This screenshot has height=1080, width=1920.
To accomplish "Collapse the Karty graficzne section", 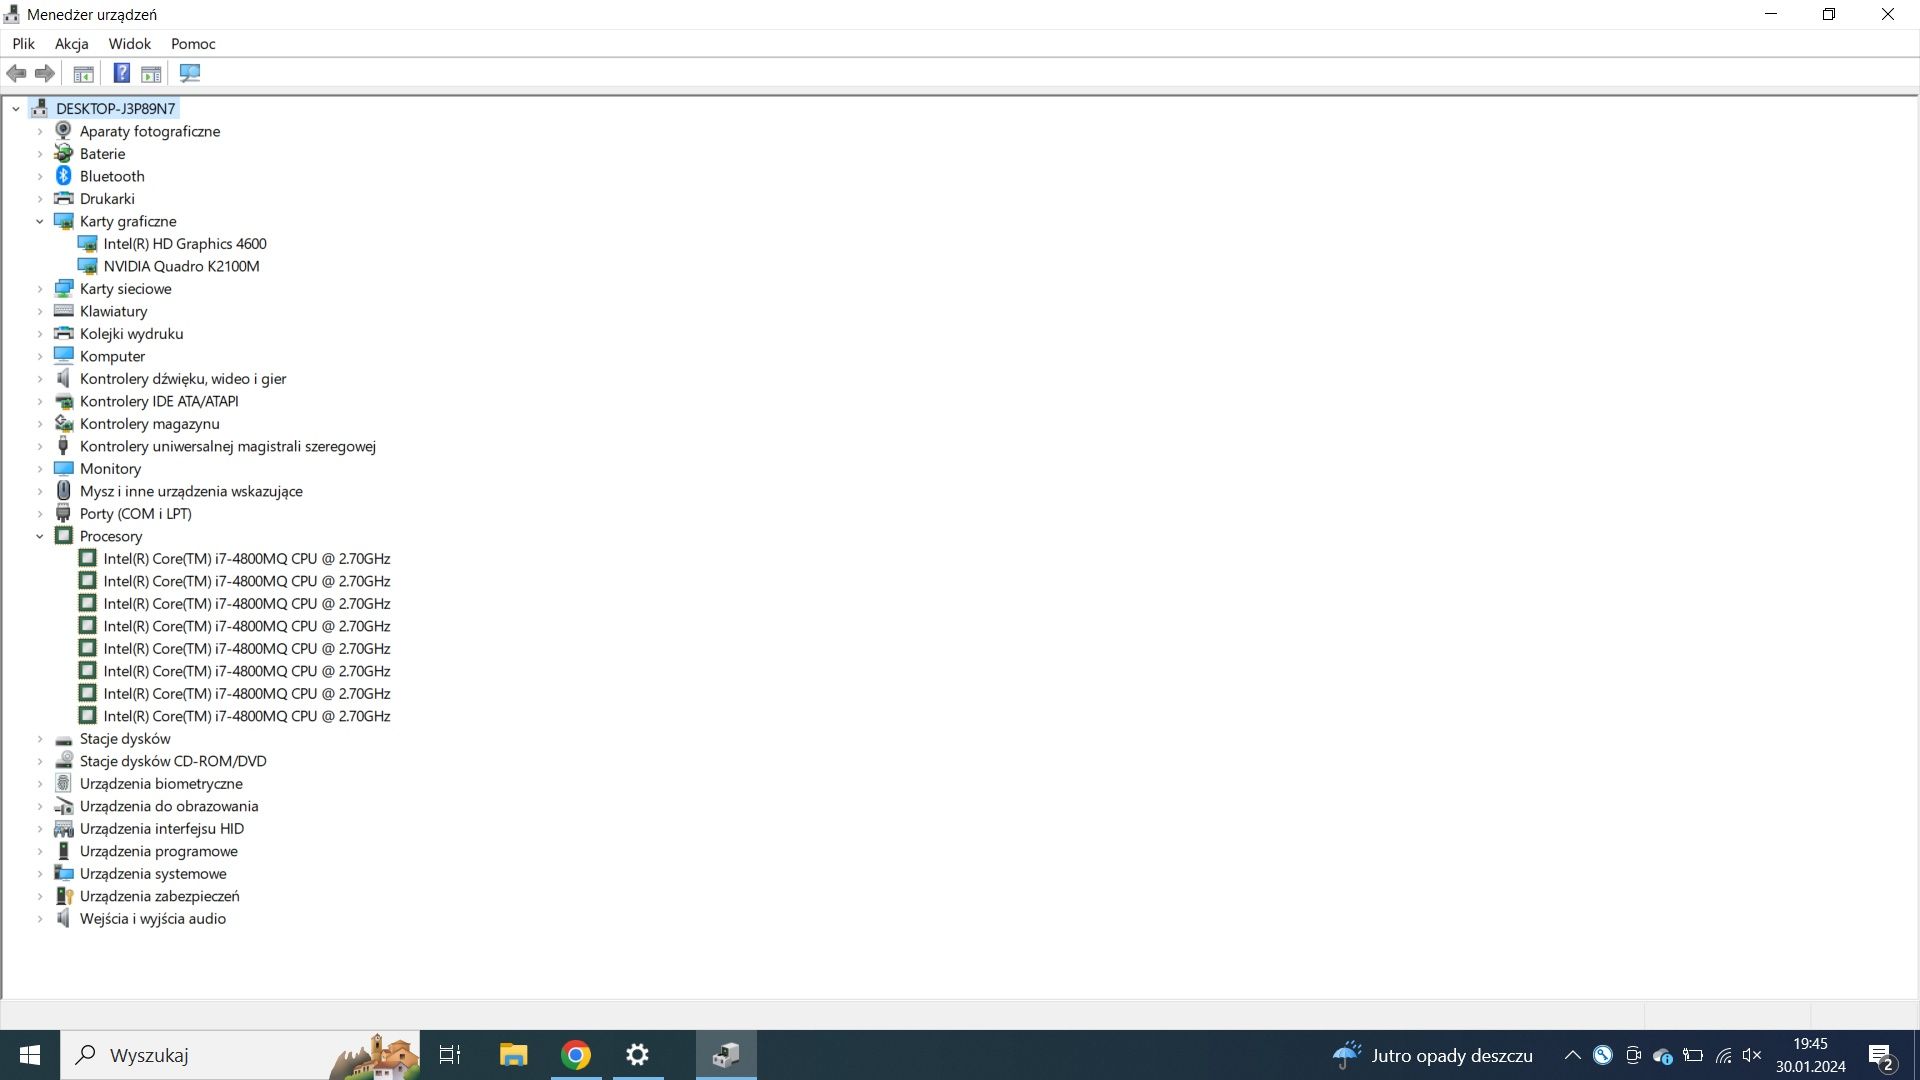I will [x=40, y=220].
